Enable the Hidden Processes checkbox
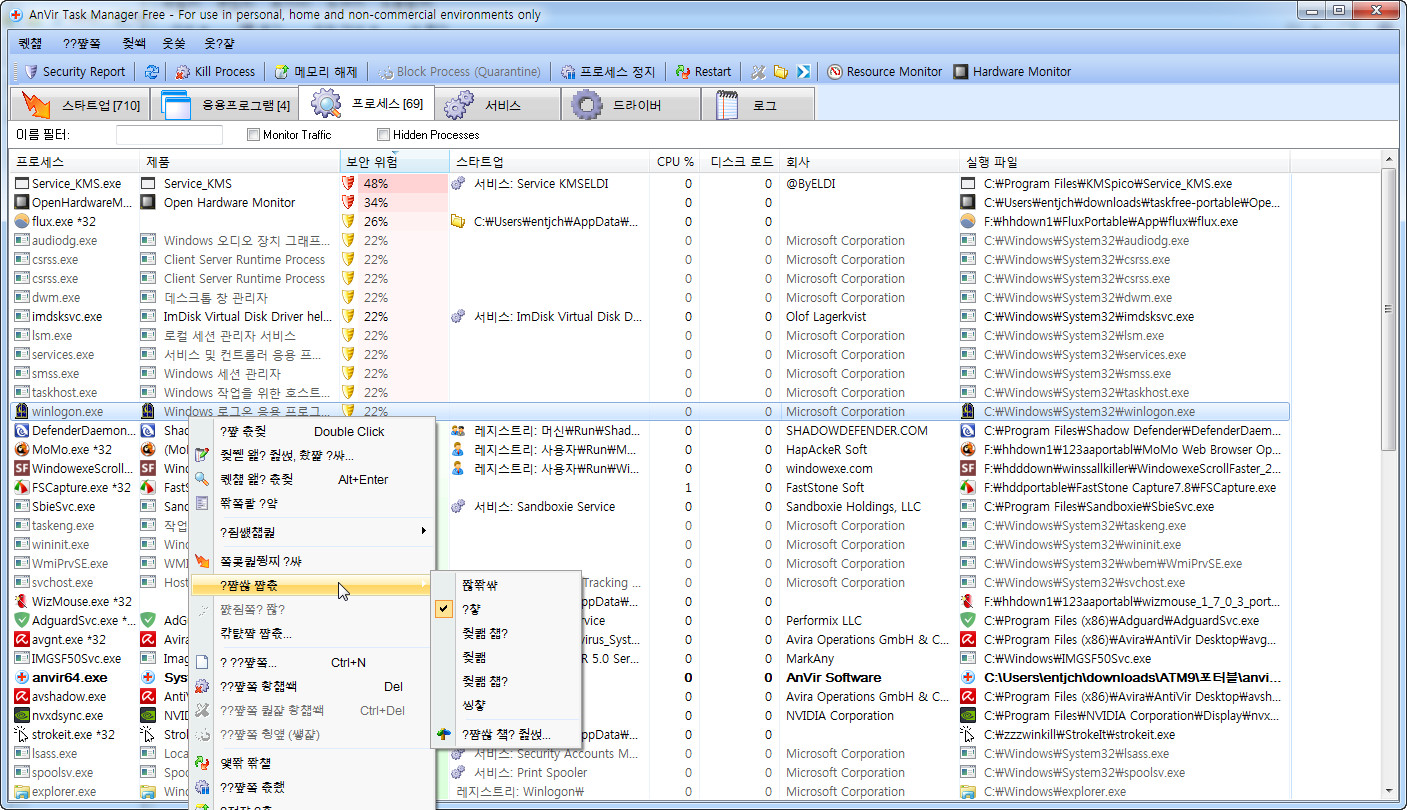This screenshot has height=810, width=1407. pos(383,135)
